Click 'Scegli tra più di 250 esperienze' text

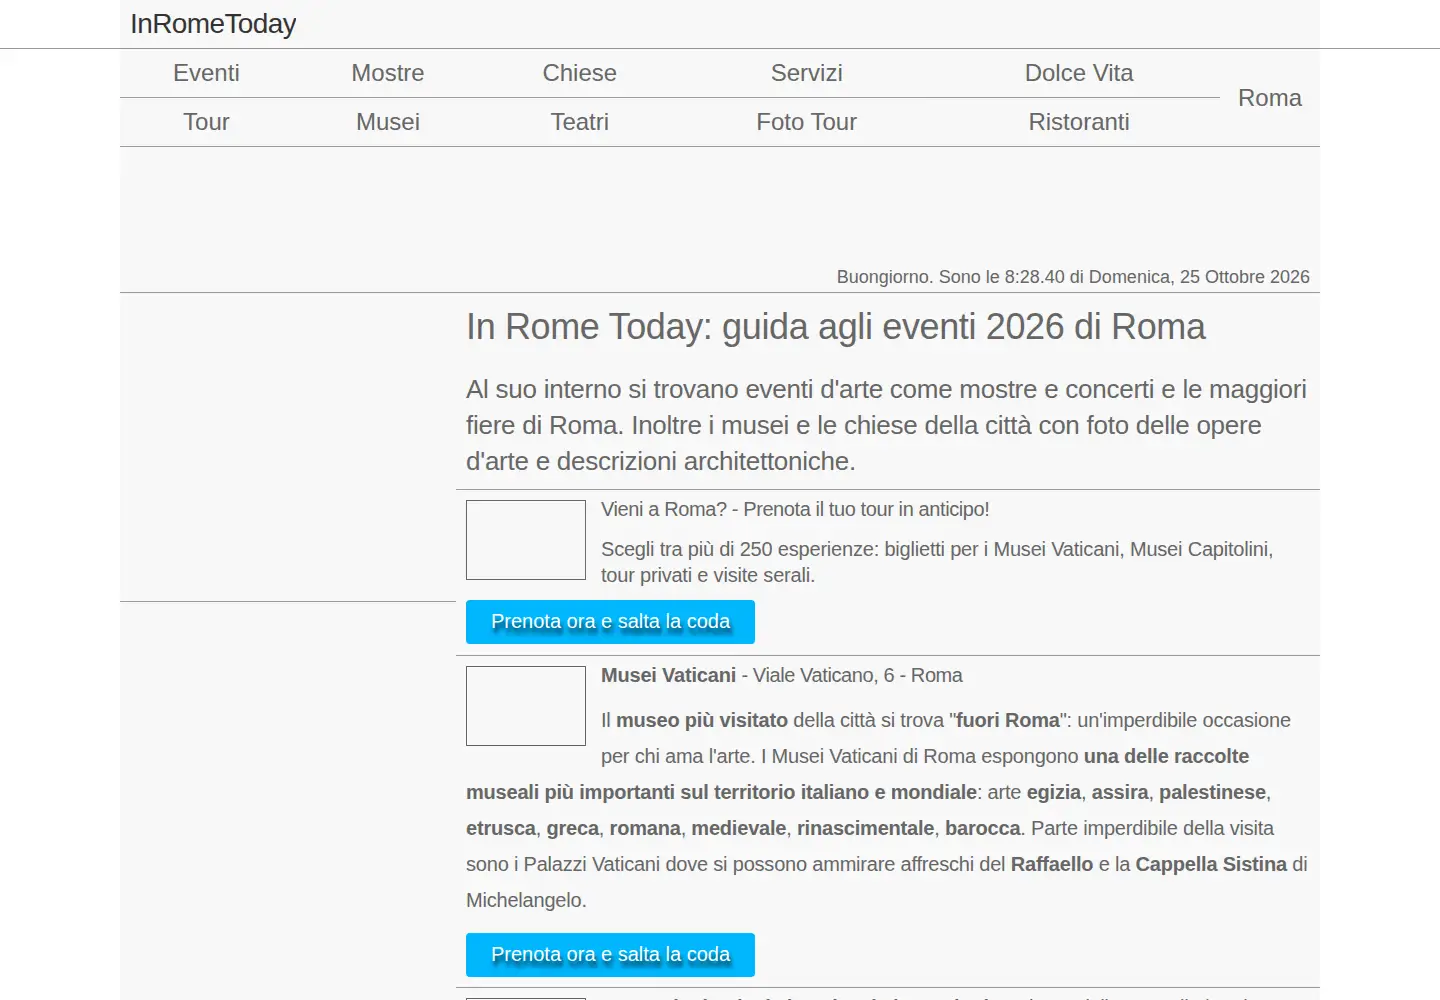pos(937,562)
